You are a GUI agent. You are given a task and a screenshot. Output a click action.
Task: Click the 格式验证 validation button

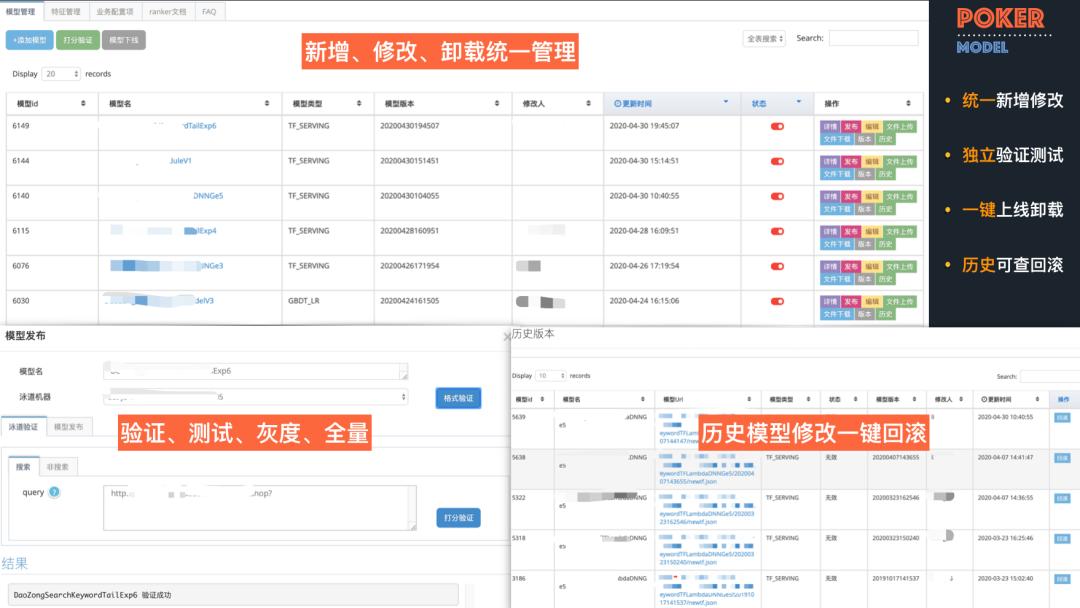point(457,397)
